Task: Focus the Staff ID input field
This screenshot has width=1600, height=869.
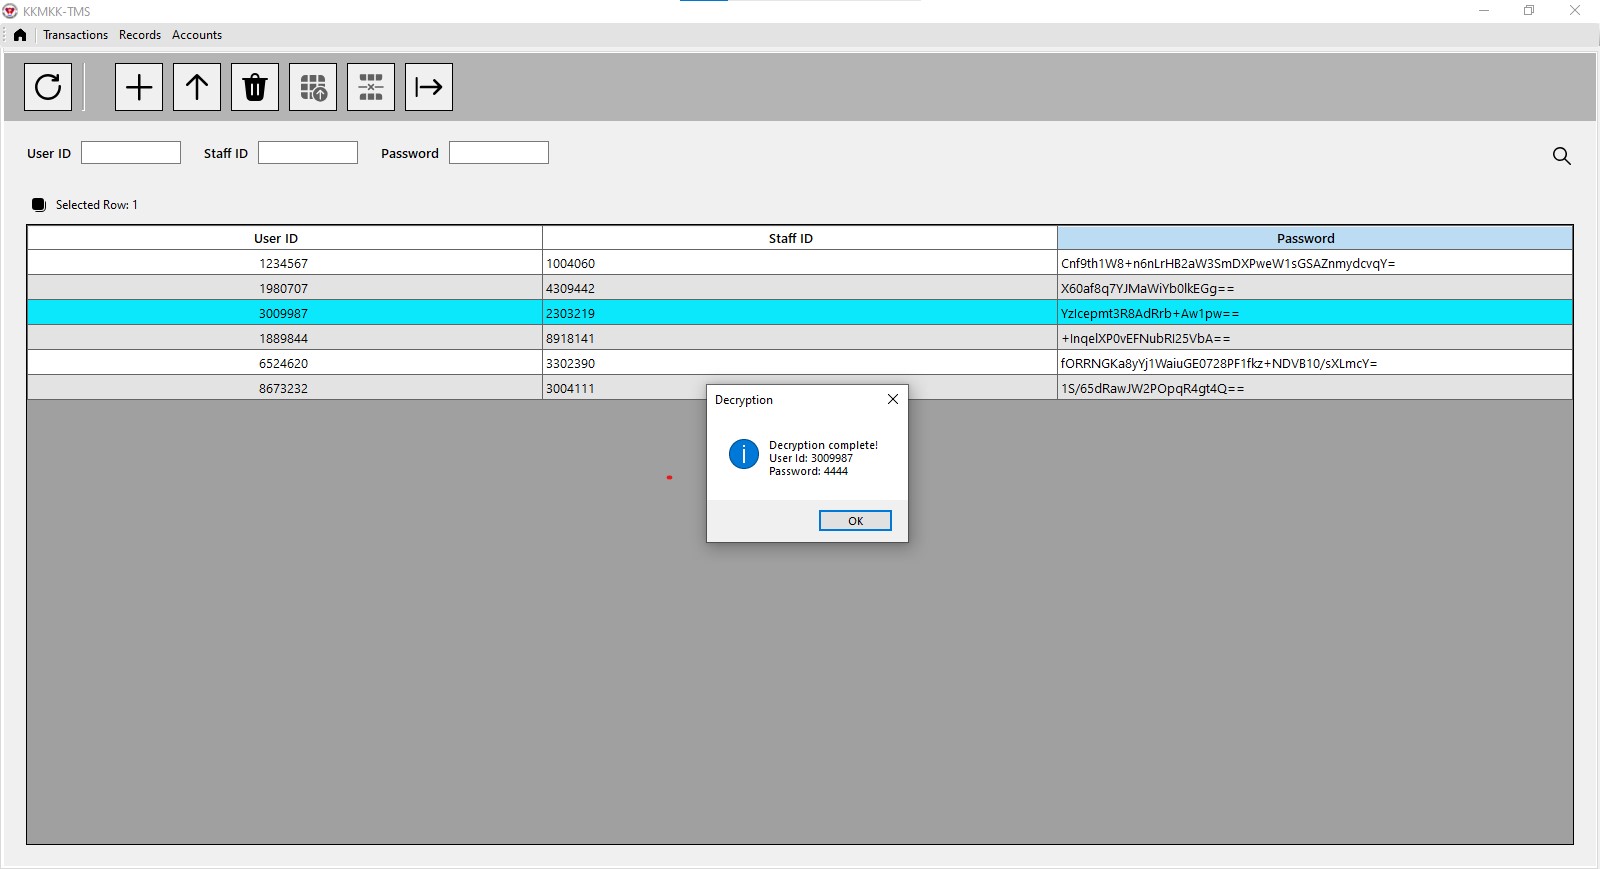Action: coord(308,153)
